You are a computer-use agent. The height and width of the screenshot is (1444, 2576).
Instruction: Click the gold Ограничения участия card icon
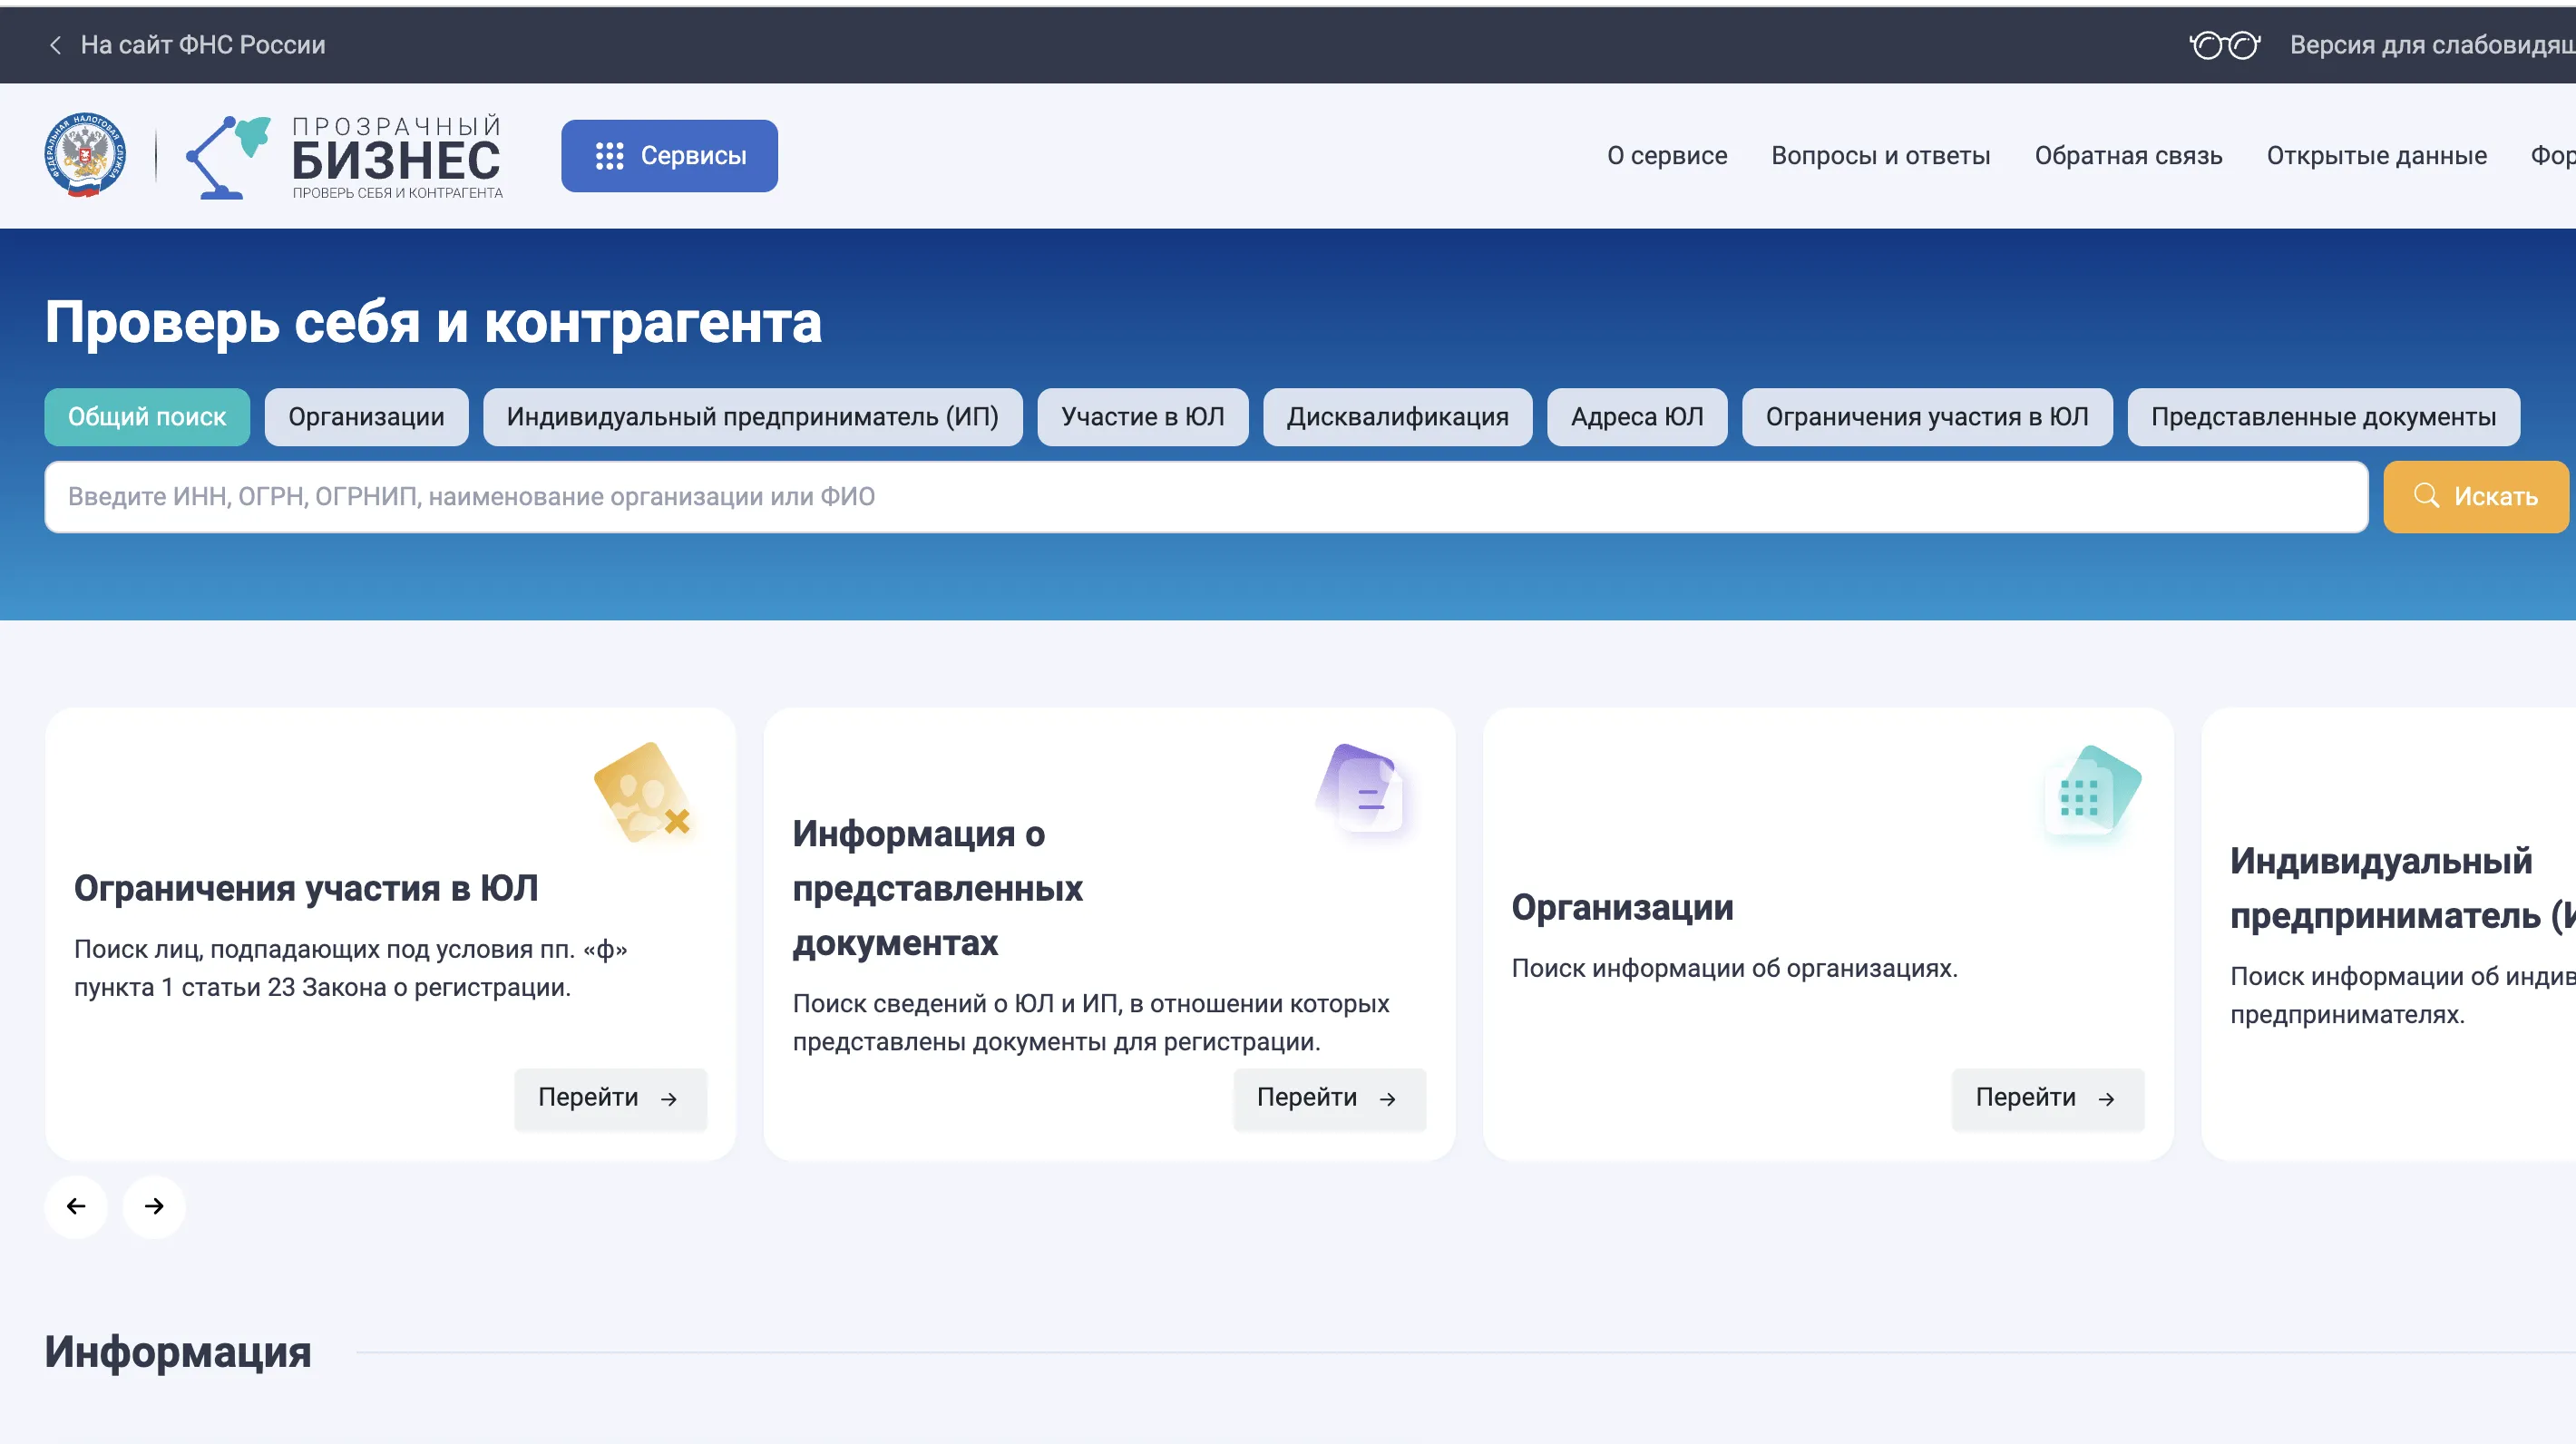(645, 794)
